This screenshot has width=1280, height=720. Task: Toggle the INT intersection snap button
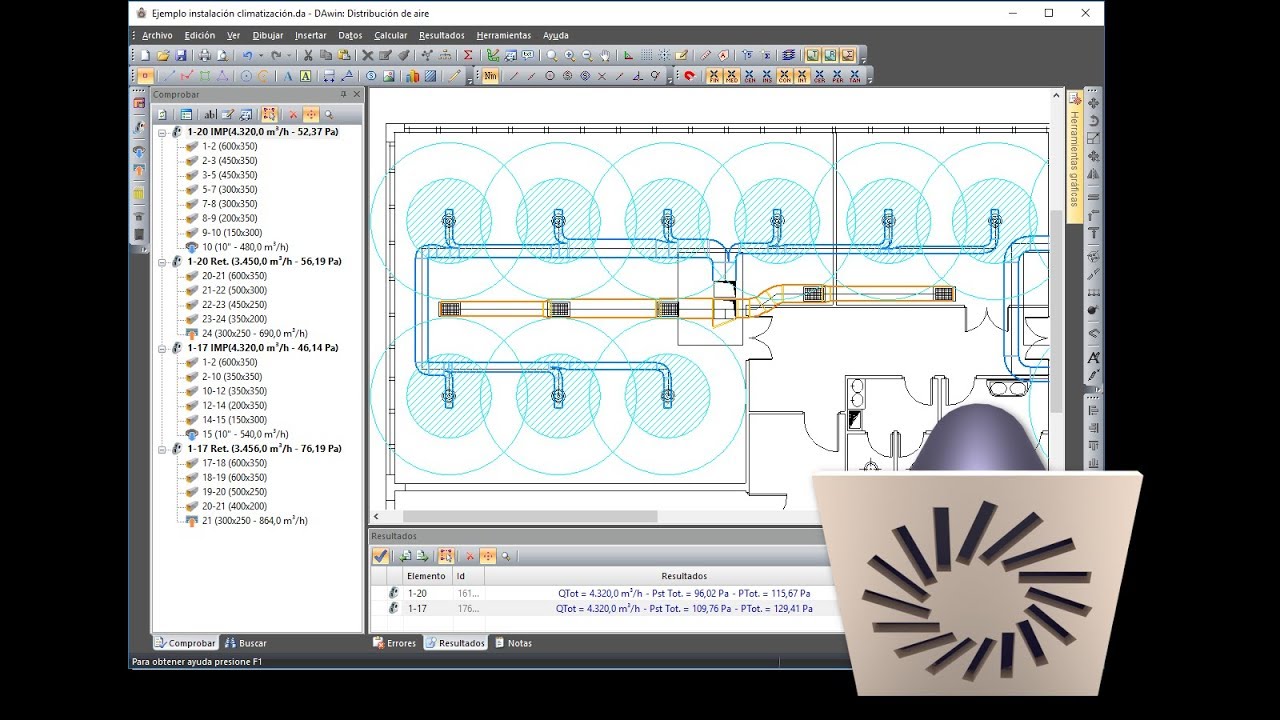(x=802, y=75)
